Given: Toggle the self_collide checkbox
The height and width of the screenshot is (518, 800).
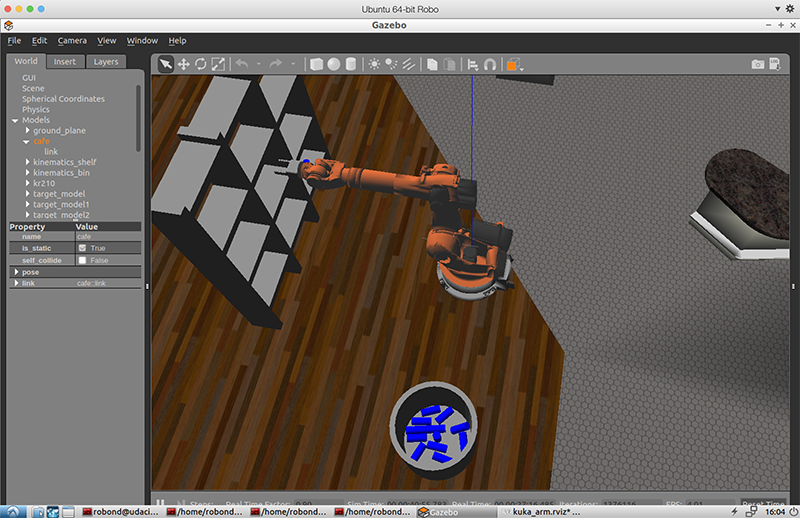Looking at the screenshot, I should point(82,260).
